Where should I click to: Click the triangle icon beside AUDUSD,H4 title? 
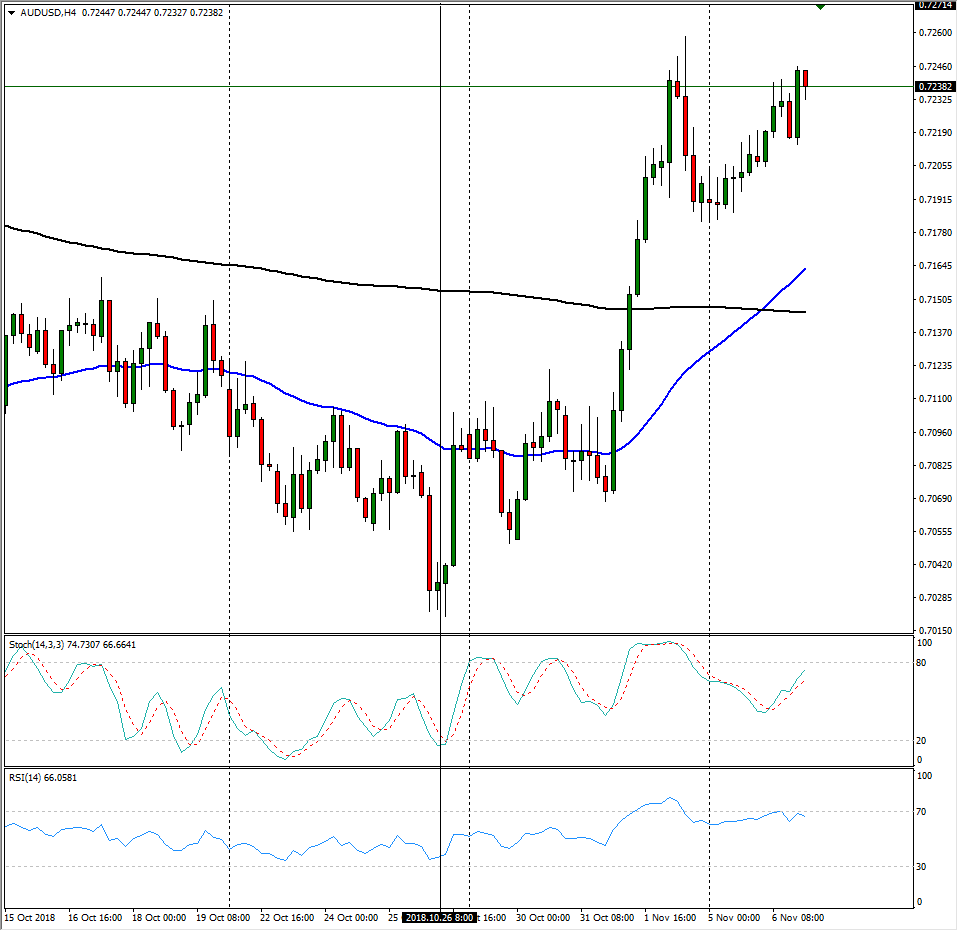(11, 12)
